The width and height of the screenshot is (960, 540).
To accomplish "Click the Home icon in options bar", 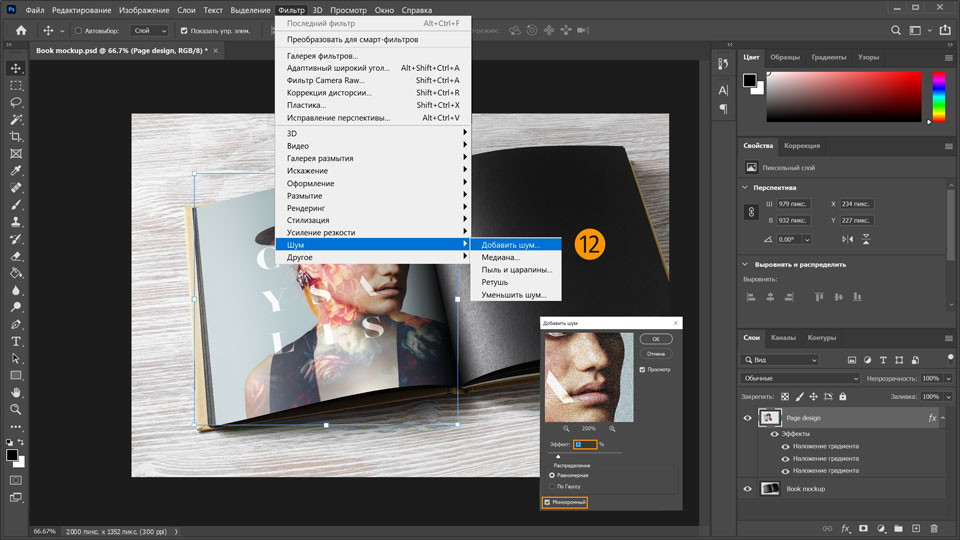I will [x=21, y=30].
